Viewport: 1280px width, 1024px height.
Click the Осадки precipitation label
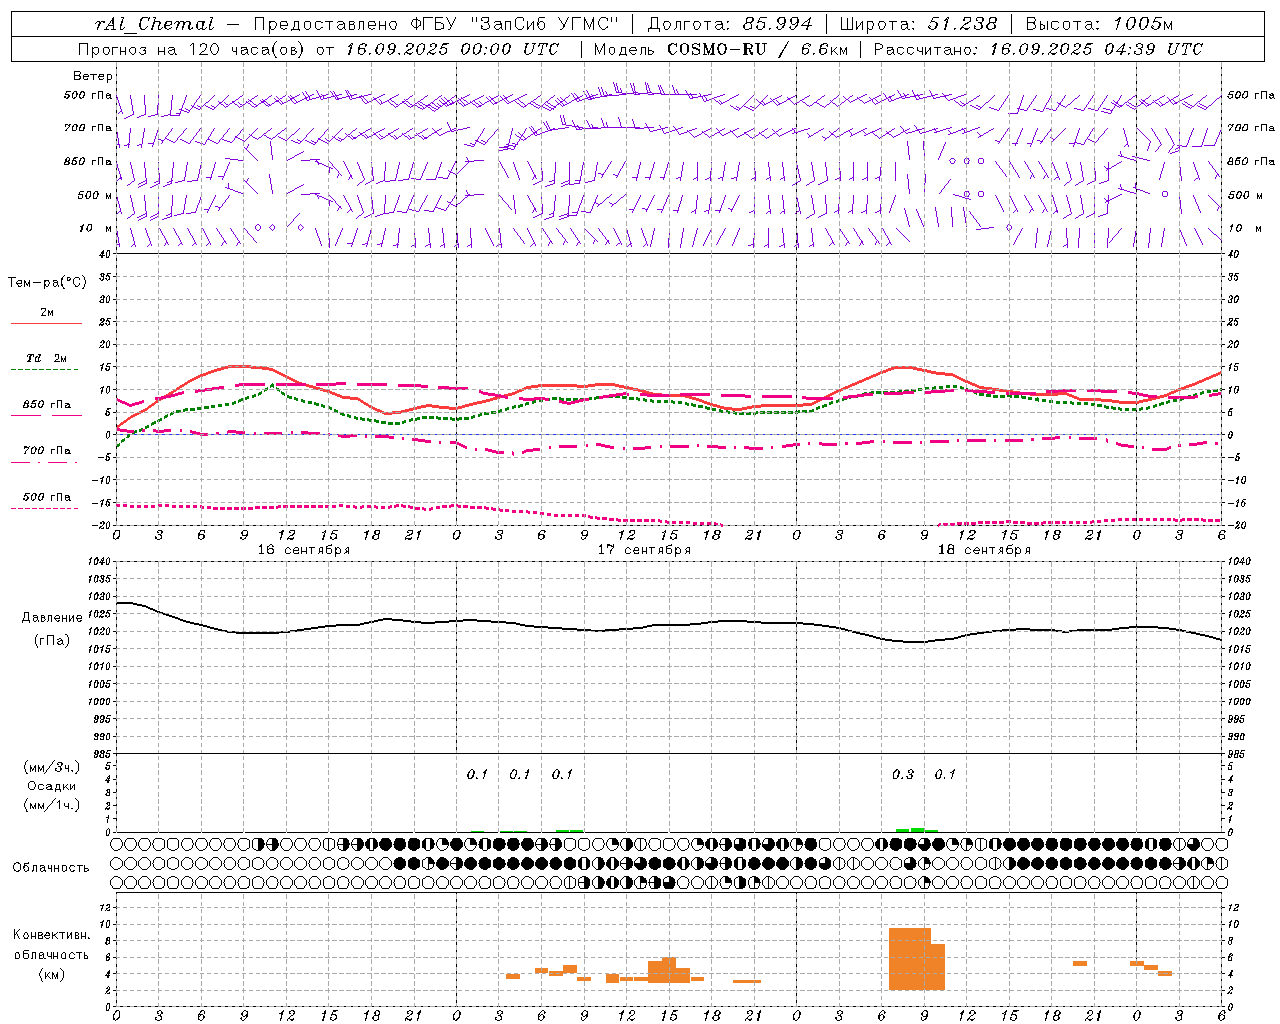click(x=52, y=786)
